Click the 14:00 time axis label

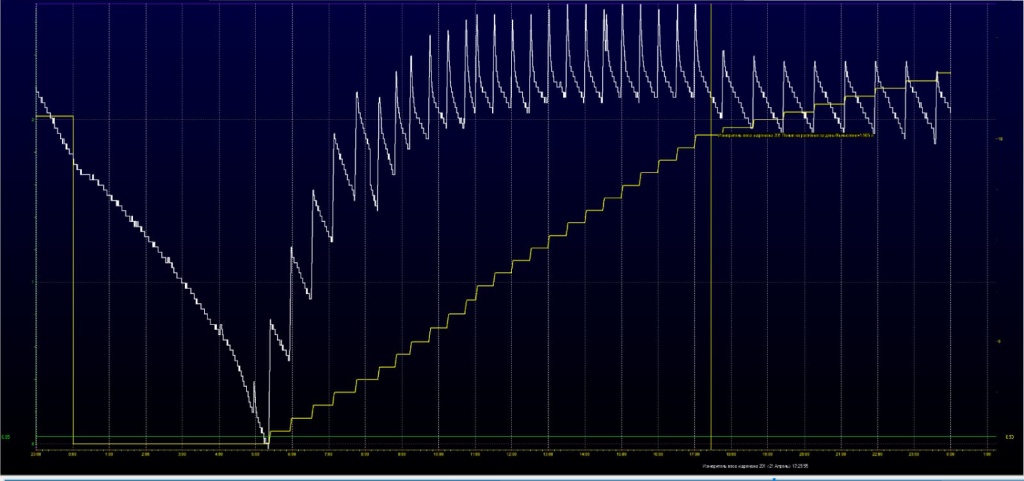tap(584, 454)
